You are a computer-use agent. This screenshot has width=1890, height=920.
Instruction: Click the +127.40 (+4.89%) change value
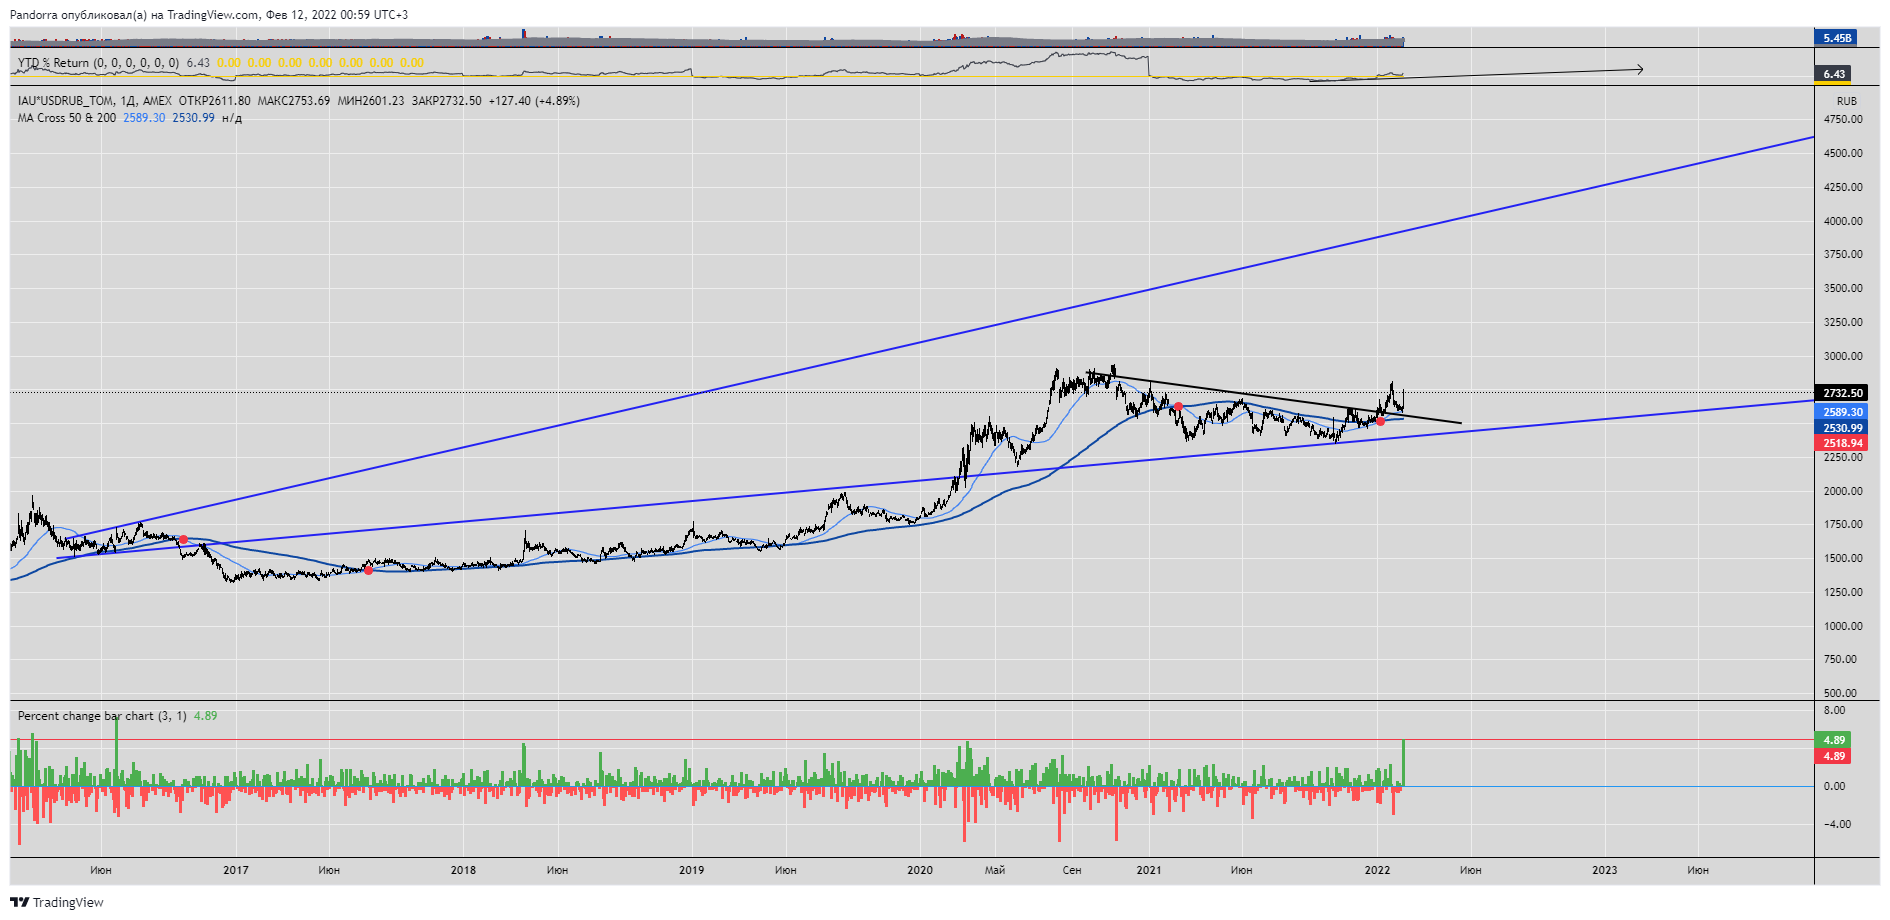534,101
